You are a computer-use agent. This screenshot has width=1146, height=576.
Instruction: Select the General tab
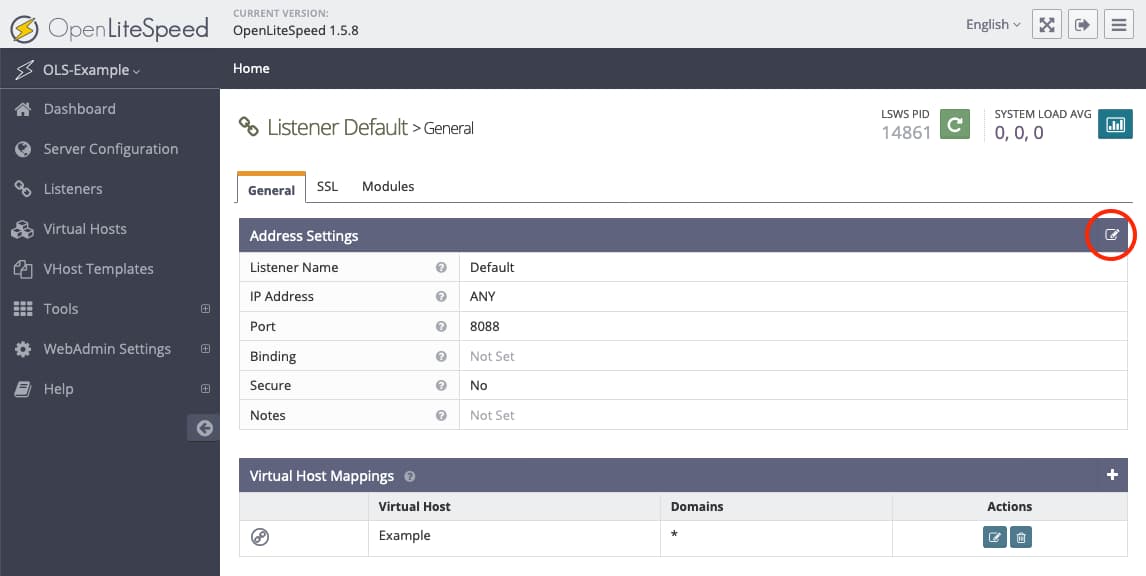click(271, 189)
